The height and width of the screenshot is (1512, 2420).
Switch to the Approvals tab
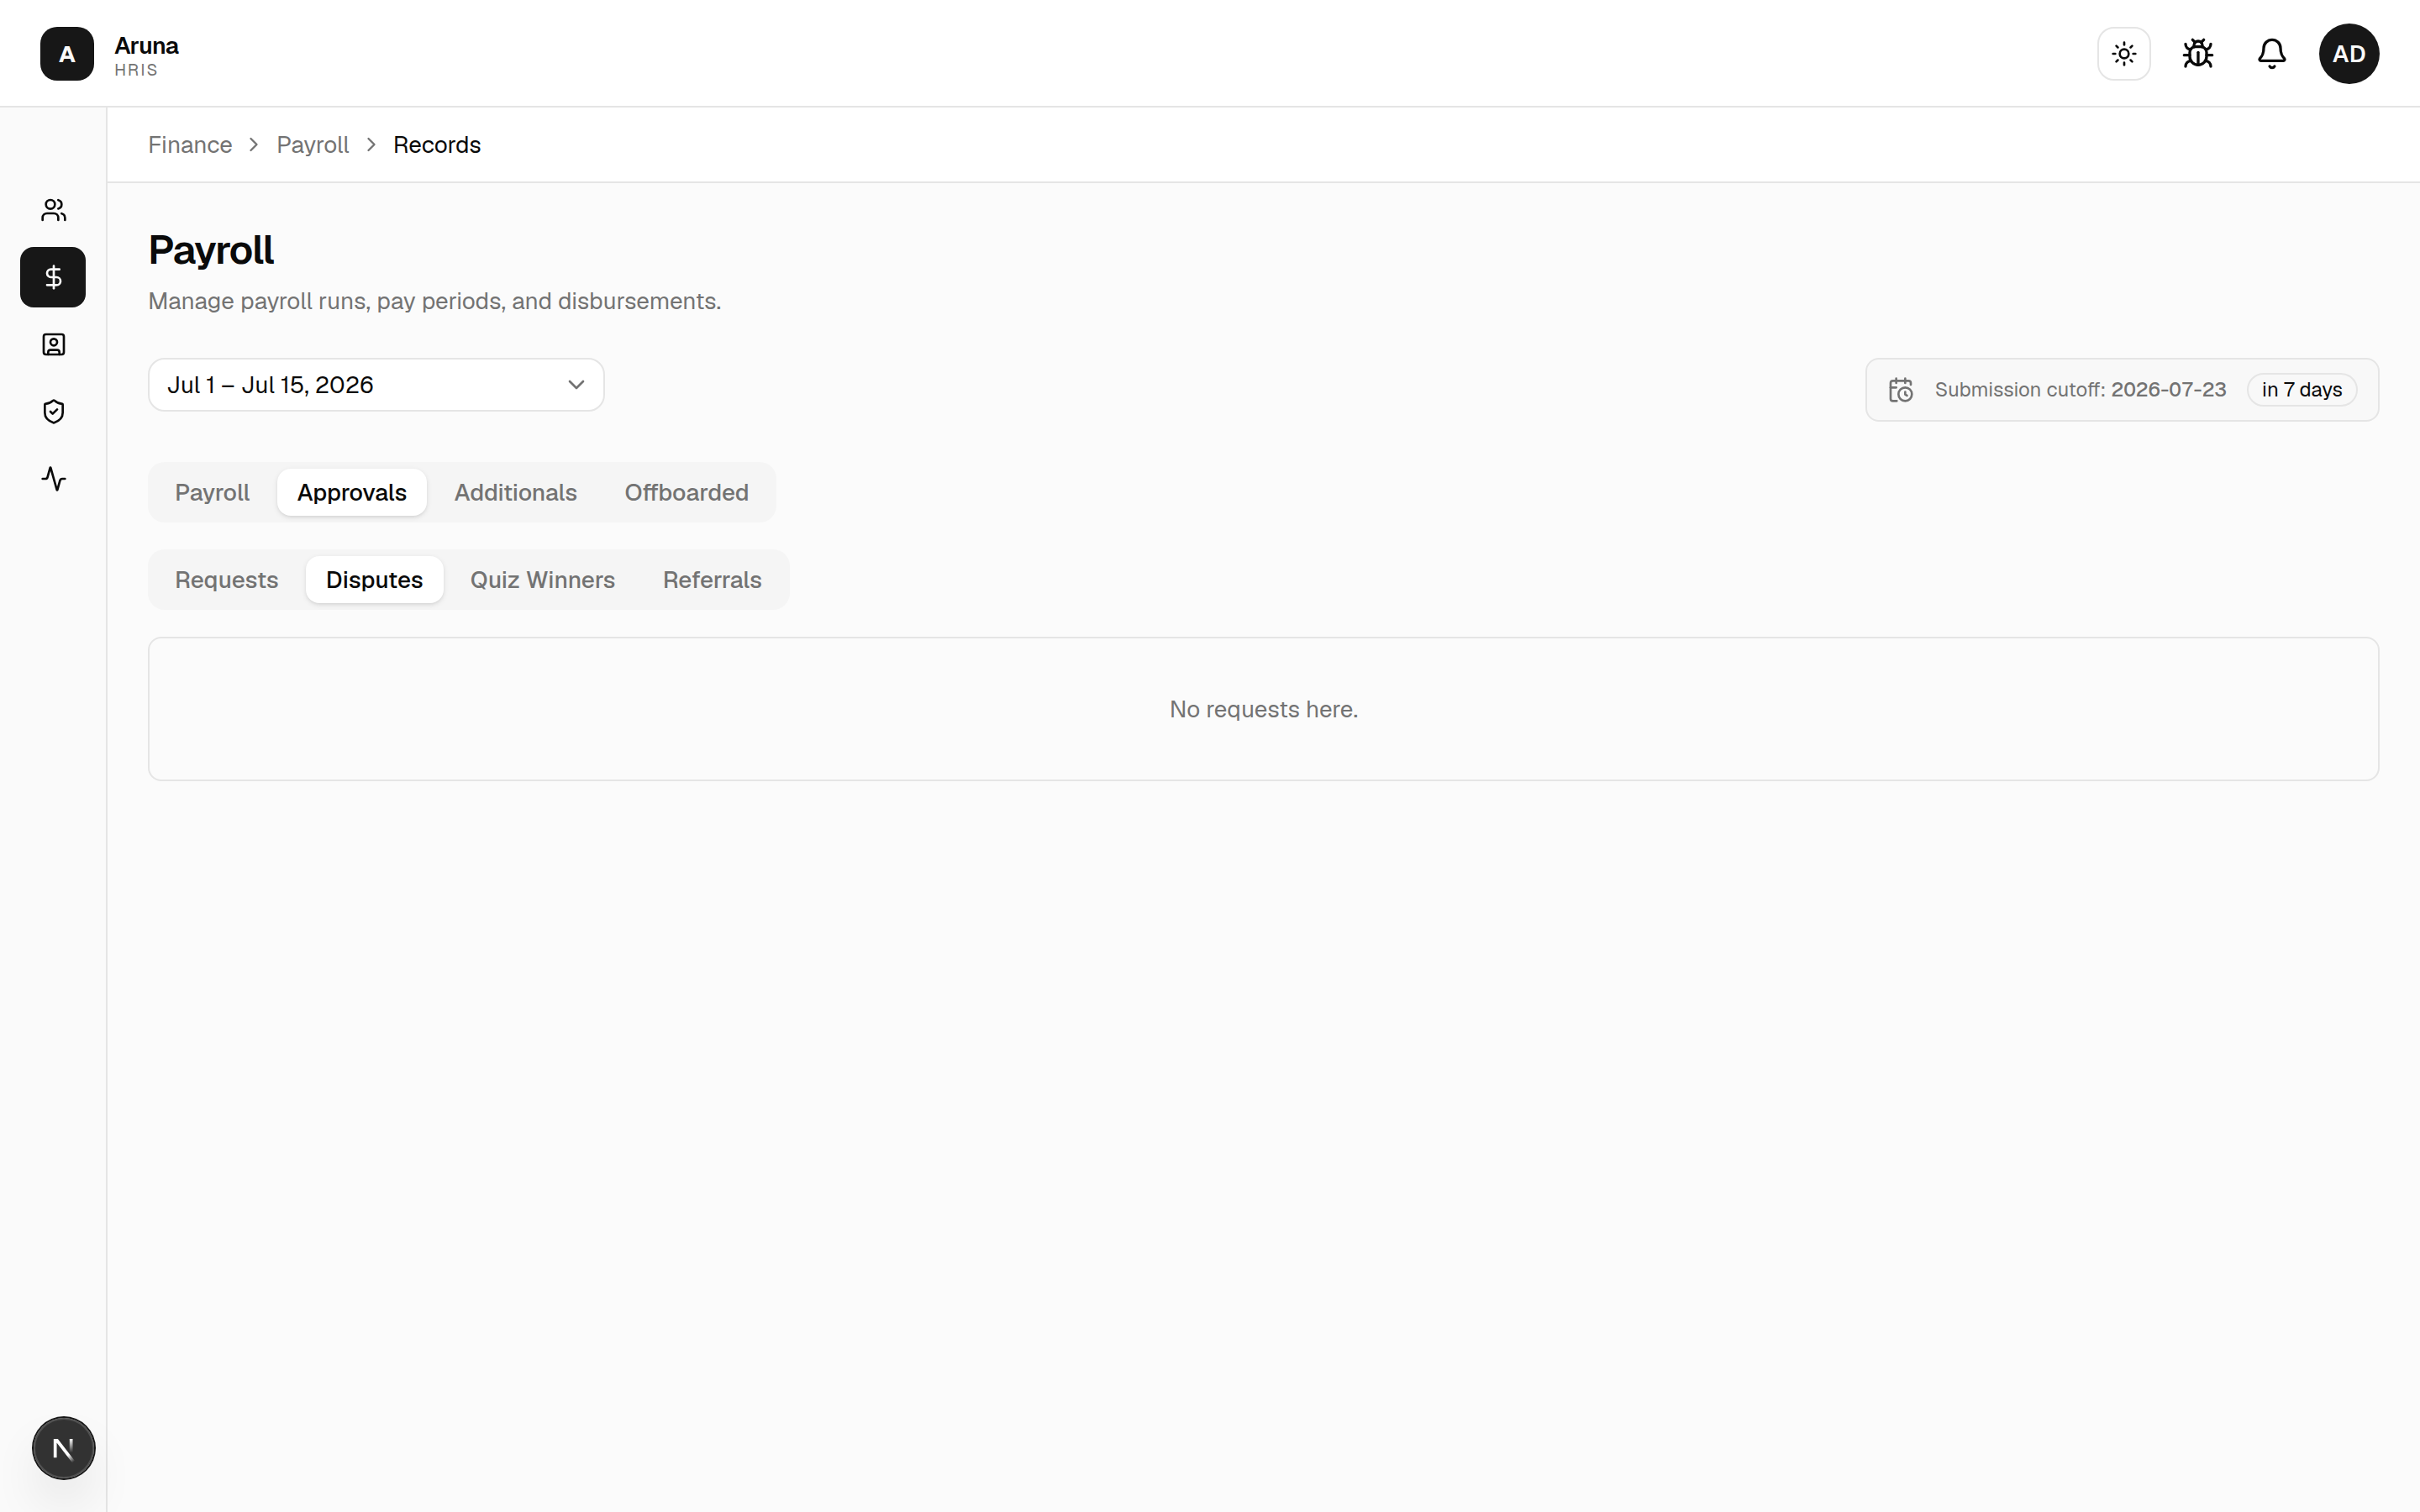point(352,493)
